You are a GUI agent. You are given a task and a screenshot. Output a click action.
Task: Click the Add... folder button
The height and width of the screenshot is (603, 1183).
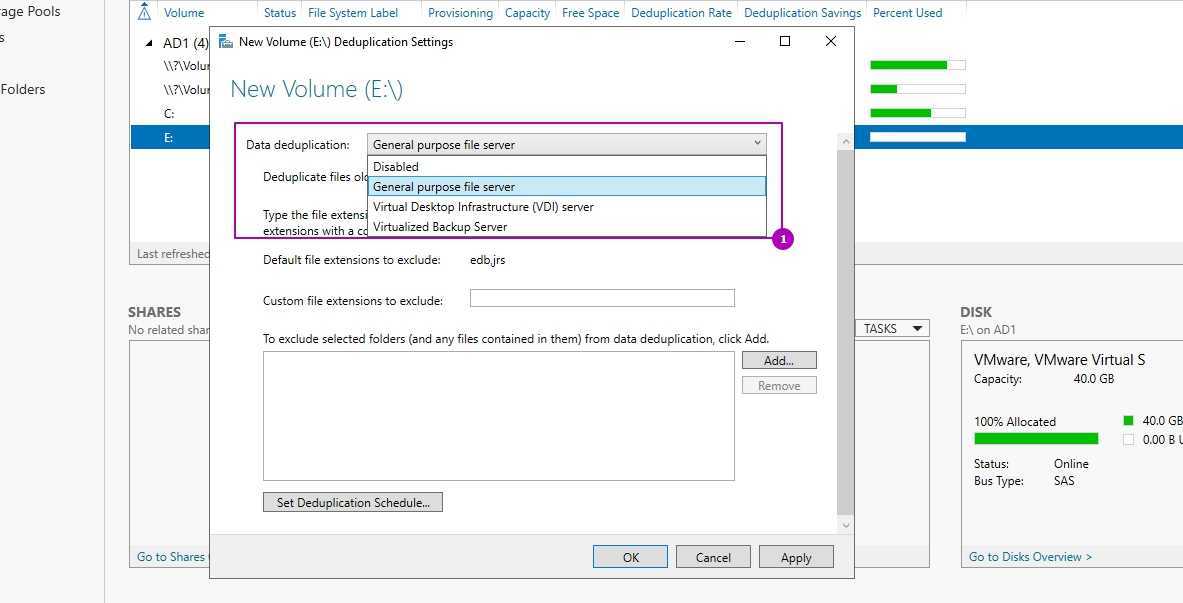point(778,360)
